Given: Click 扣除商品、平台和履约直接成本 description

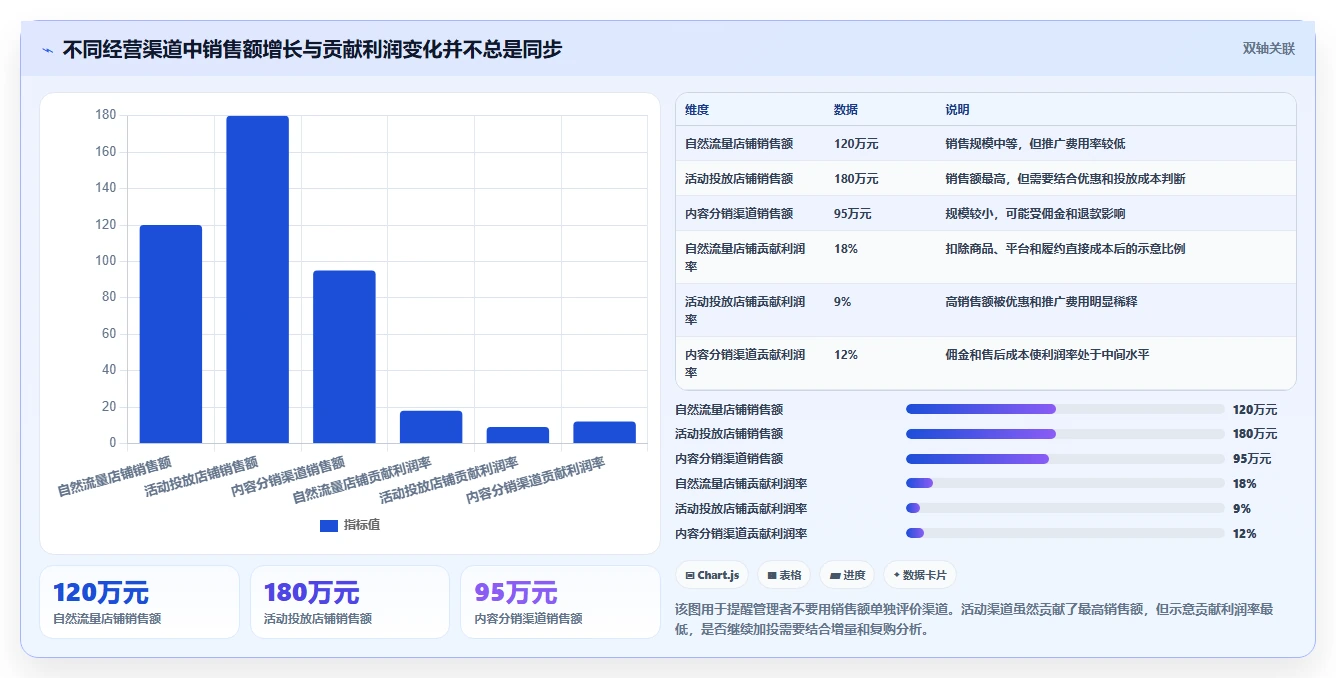Looking at the screenshot, I should pos(1065,249).
